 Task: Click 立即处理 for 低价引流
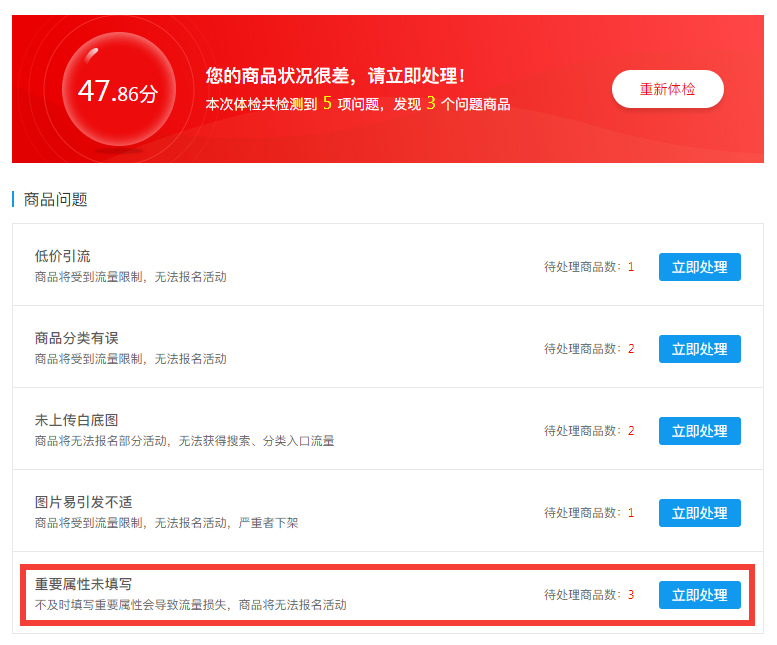[700, 267]
